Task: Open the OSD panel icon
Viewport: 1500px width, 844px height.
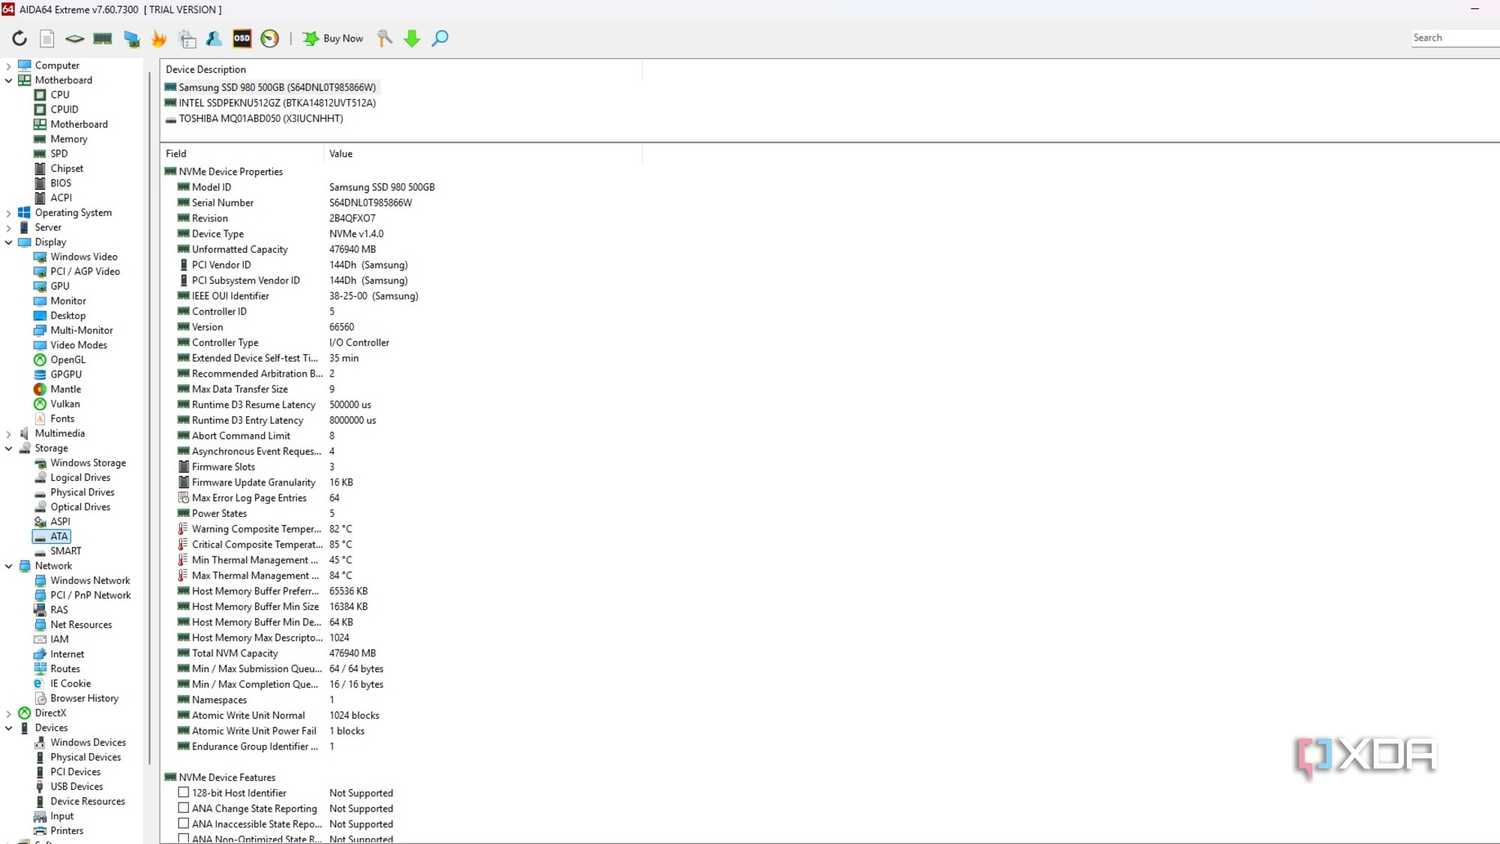Action: [x=242, y=38]
